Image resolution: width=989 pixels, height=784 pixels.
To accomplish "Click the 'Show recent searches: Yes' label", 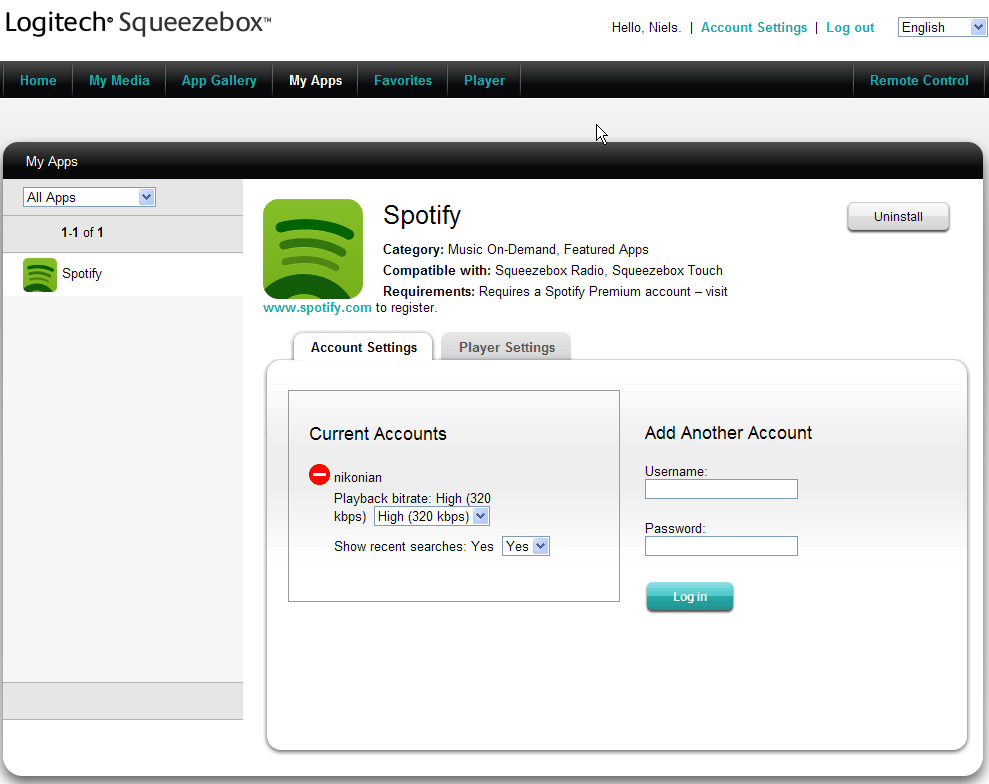I will coord(414,546).
